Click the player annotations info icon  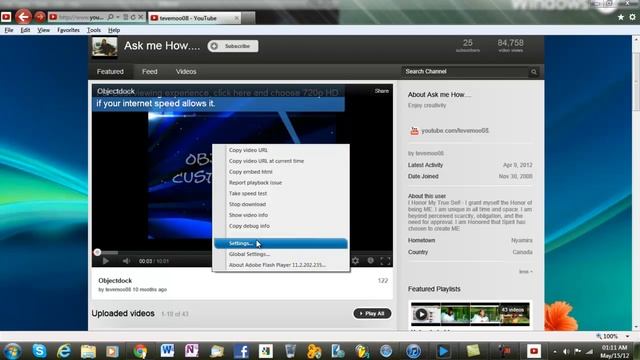click(x=370, y=260)
